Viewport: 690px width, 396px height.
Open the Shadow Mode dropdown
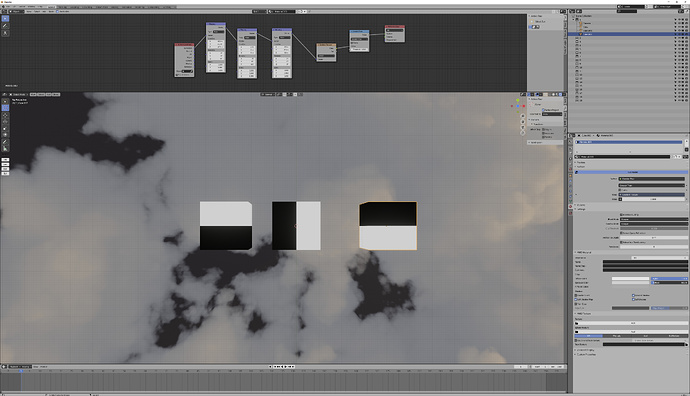click(654, 224)
